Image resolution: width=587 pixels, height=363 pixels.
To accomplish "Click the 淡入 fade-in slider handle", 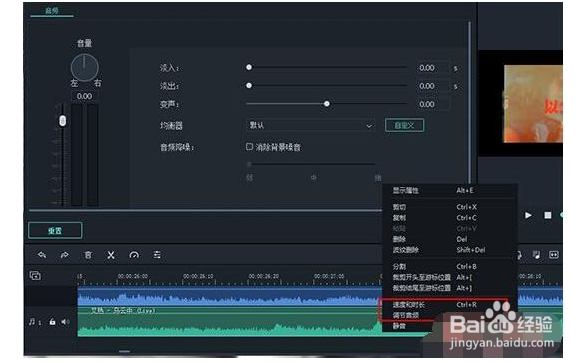I will [249, 67].
